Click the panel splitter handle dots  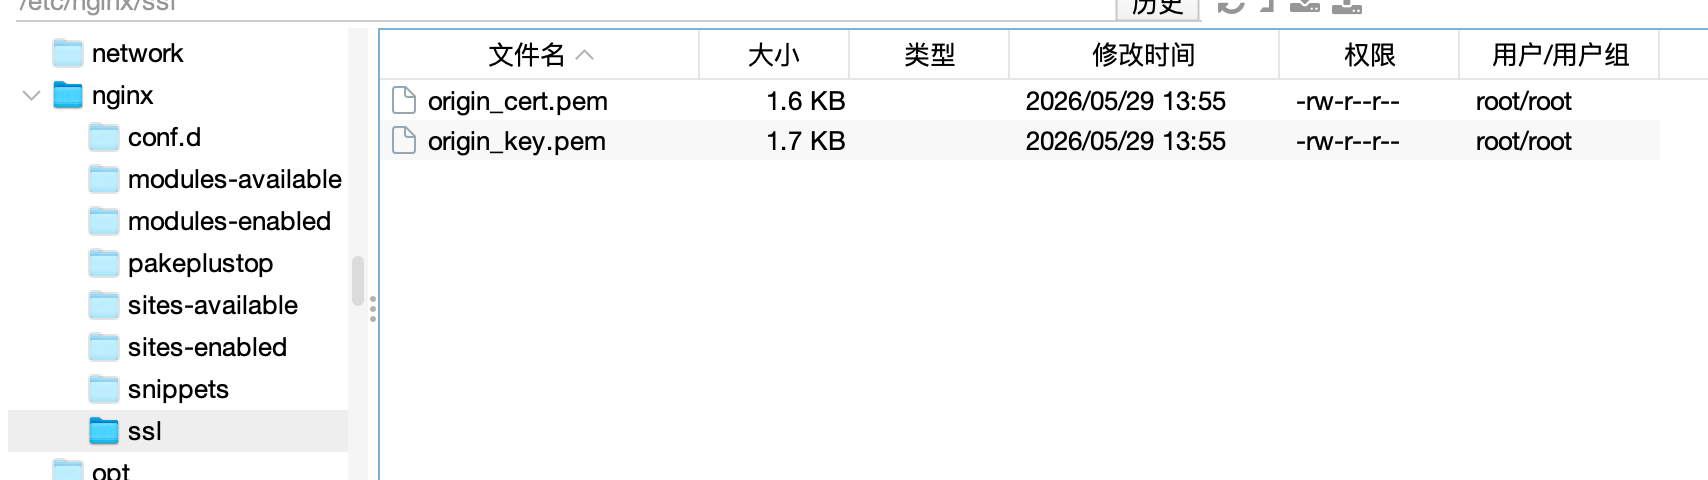click(x=373, y=309)
